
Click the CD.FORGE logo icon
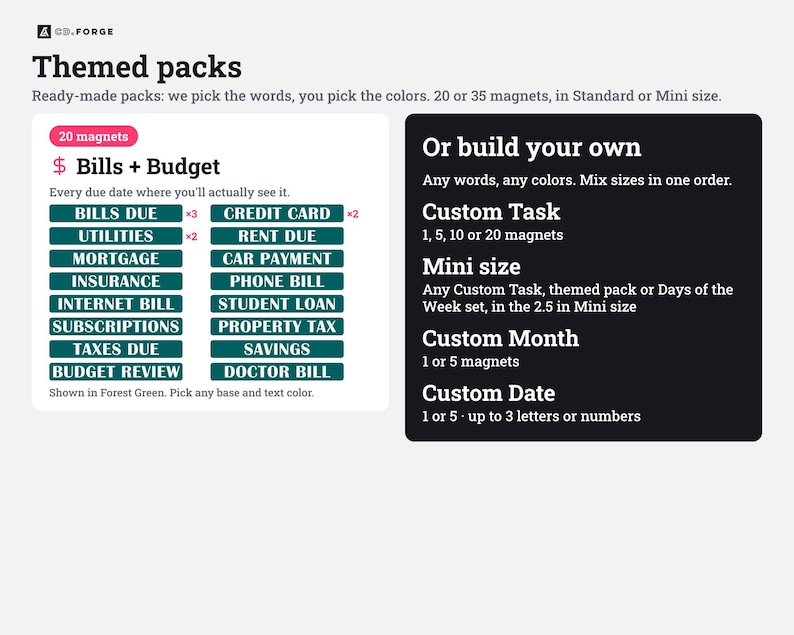pyautogui.click(x=44, y=31)
